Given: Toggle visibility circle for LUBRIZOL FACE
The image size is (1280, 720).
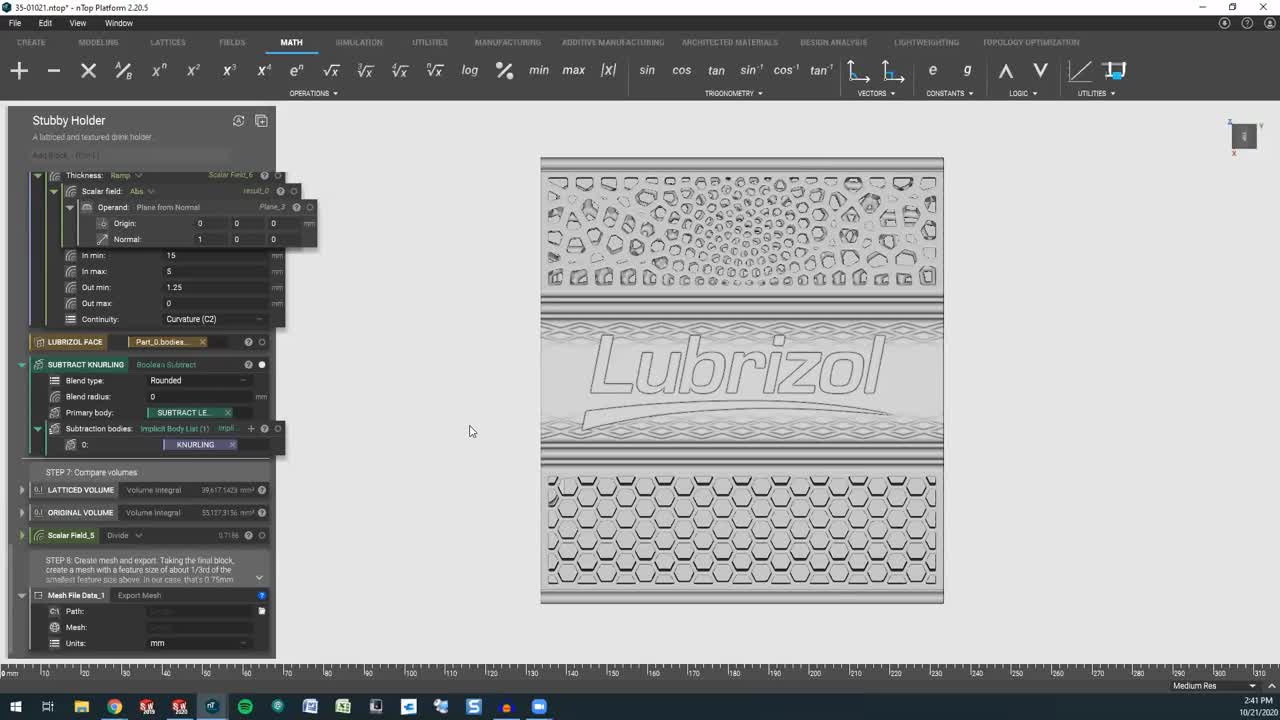Looking at the screenshot, I should 262,342.
